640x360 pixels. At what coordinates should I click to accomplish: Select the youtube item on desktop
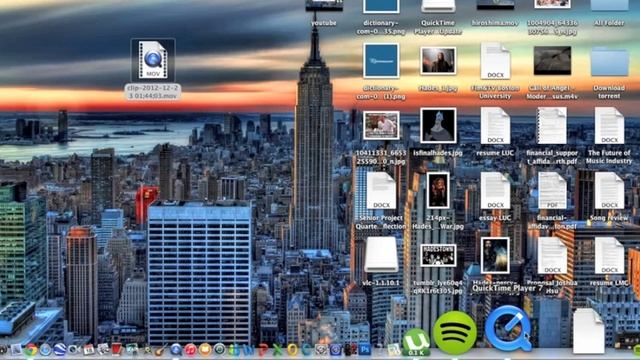pyautogui.click(x=324, y=5)
